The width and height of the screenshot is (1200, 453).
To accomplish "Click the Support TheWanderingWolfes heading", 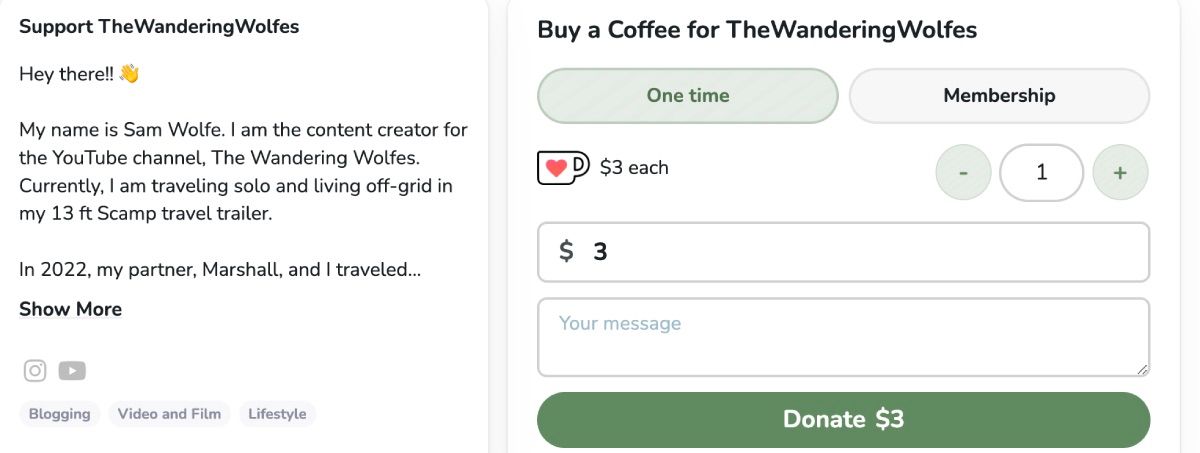I will [159, 27].
